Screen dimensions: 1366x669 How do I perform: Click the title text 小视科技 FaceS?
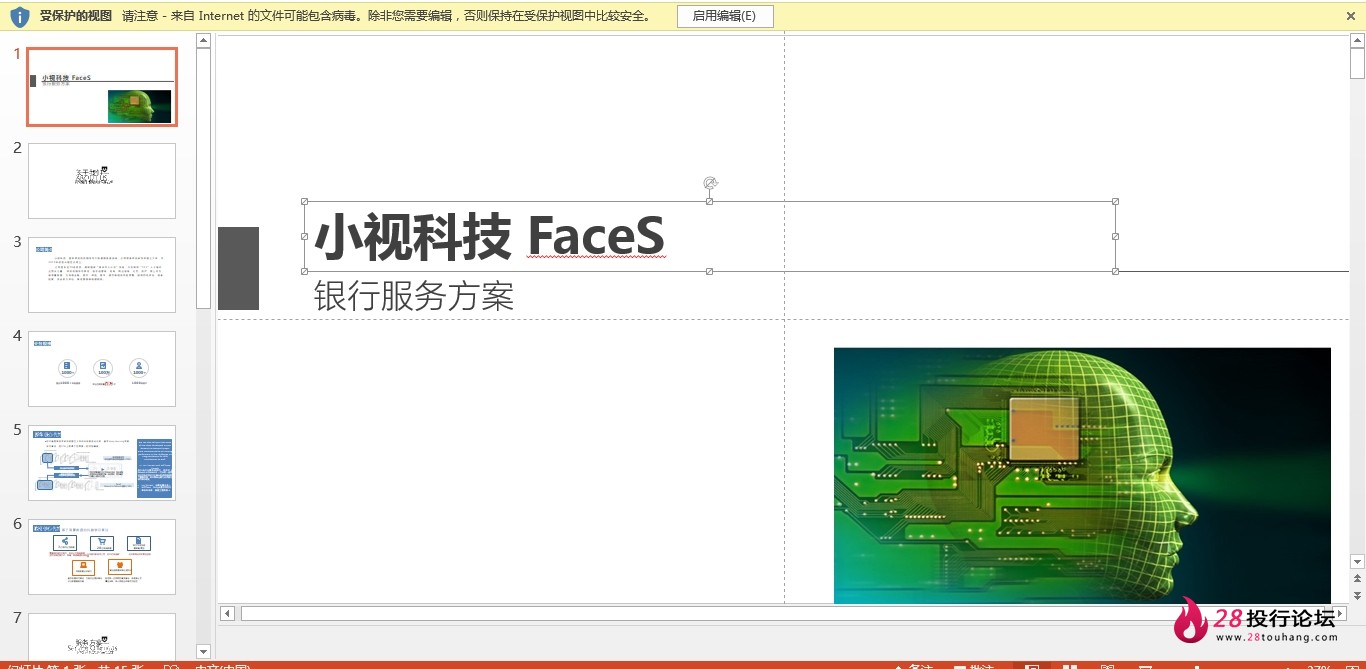pos(489,237)
